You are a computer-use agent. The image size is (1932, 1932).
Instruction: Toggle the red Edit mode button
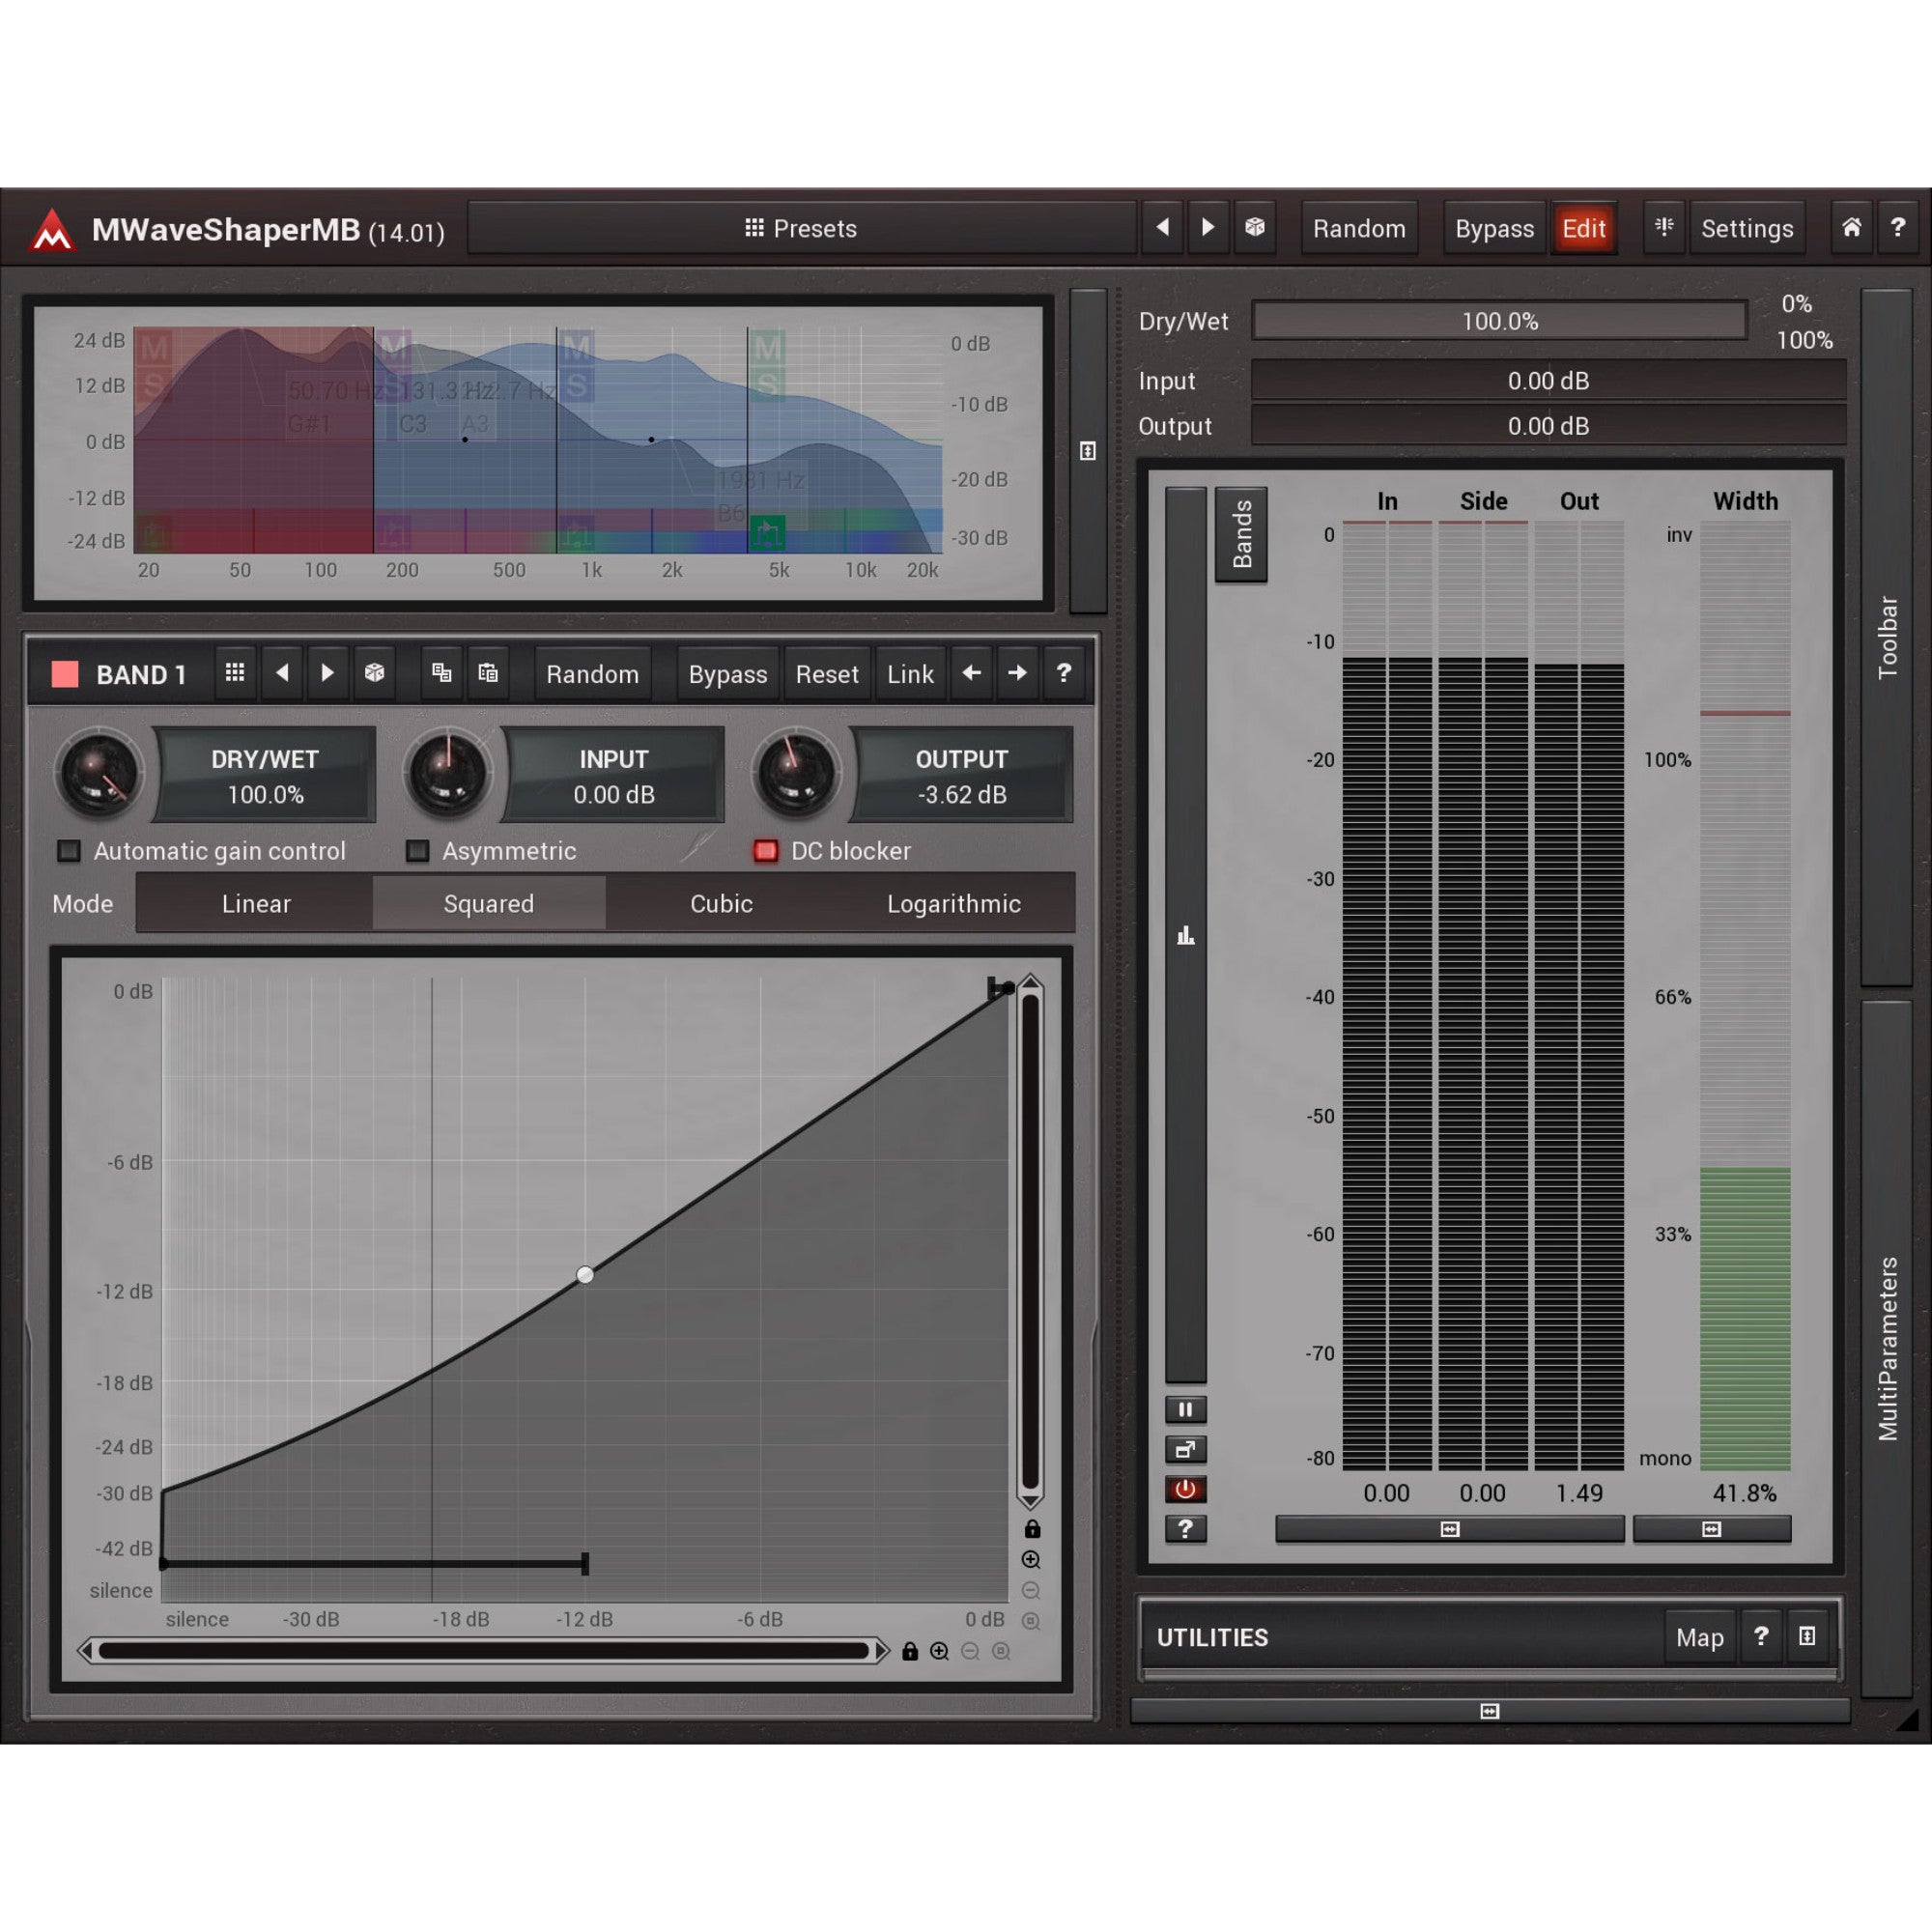1584,229
